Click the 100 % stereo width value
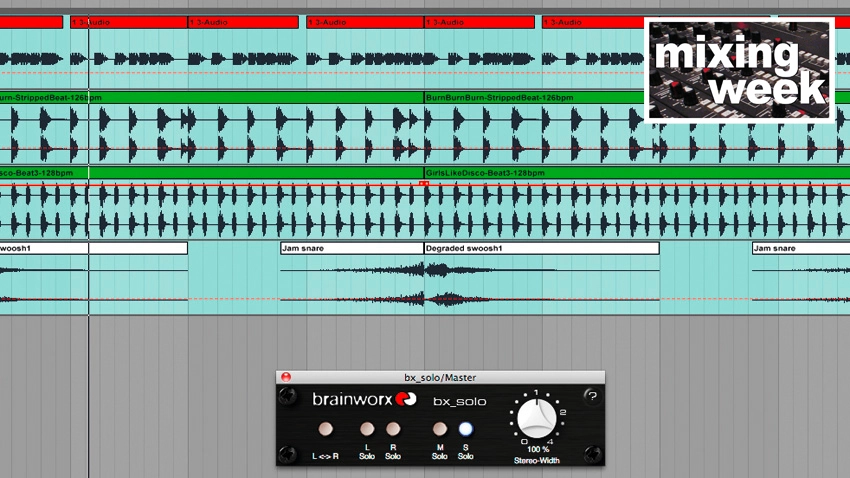This screenshot has width=850, height=478. tap(538, 449)
